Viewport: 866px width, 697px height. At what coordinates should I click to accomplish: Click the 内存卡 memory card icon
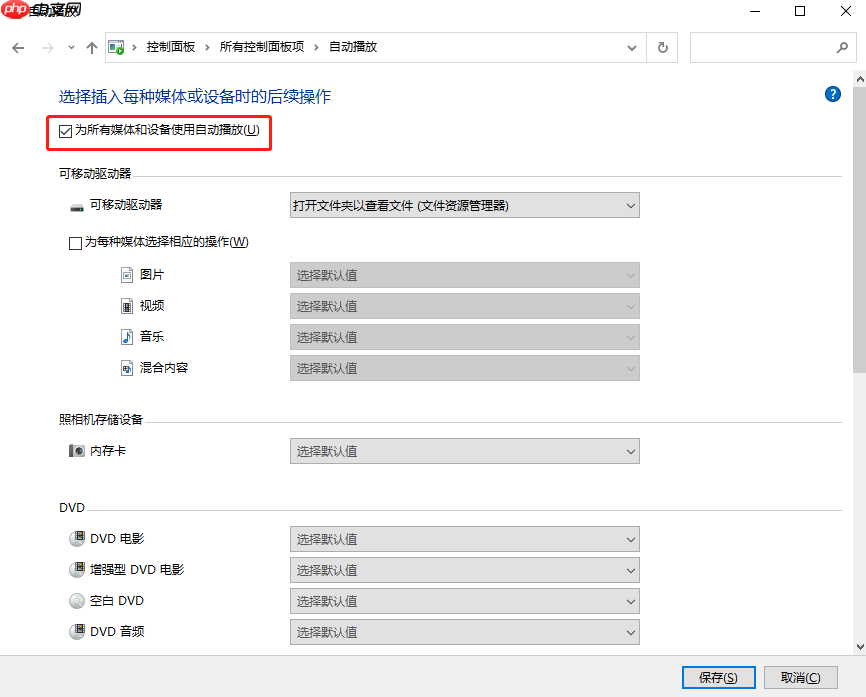(78, 450)
